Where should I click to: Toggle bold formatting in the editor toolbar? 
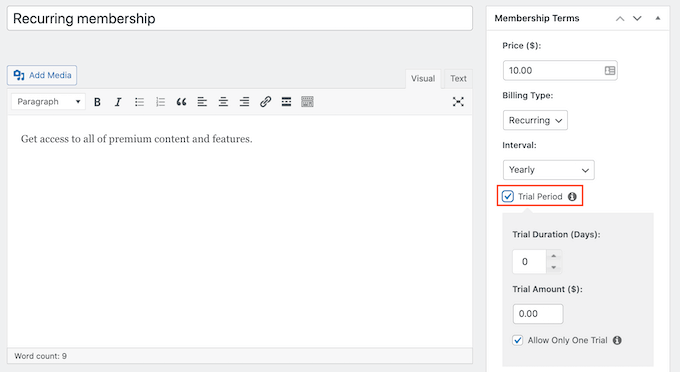(x=97, y=102)
